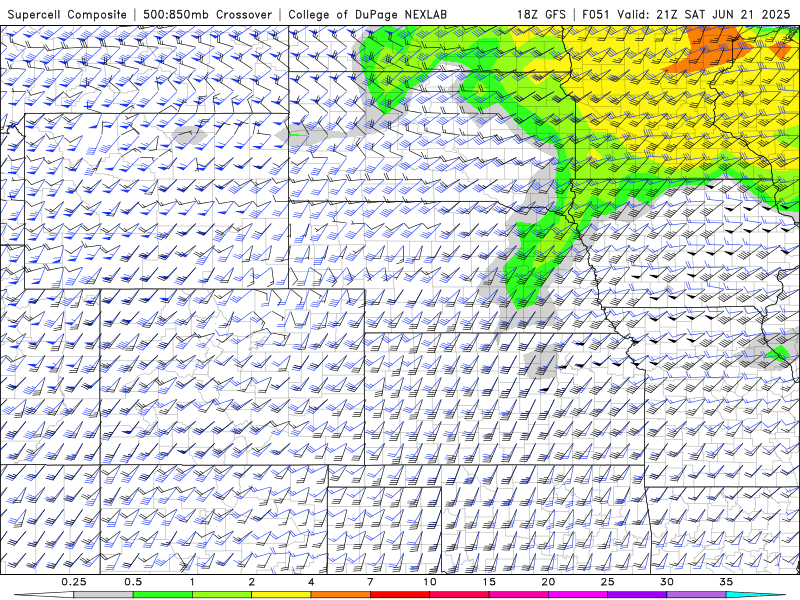The width and height of the screenshot is (800, 600).
Task: Click the '20' colorbar value label
Action: click(x=548, y=582)
